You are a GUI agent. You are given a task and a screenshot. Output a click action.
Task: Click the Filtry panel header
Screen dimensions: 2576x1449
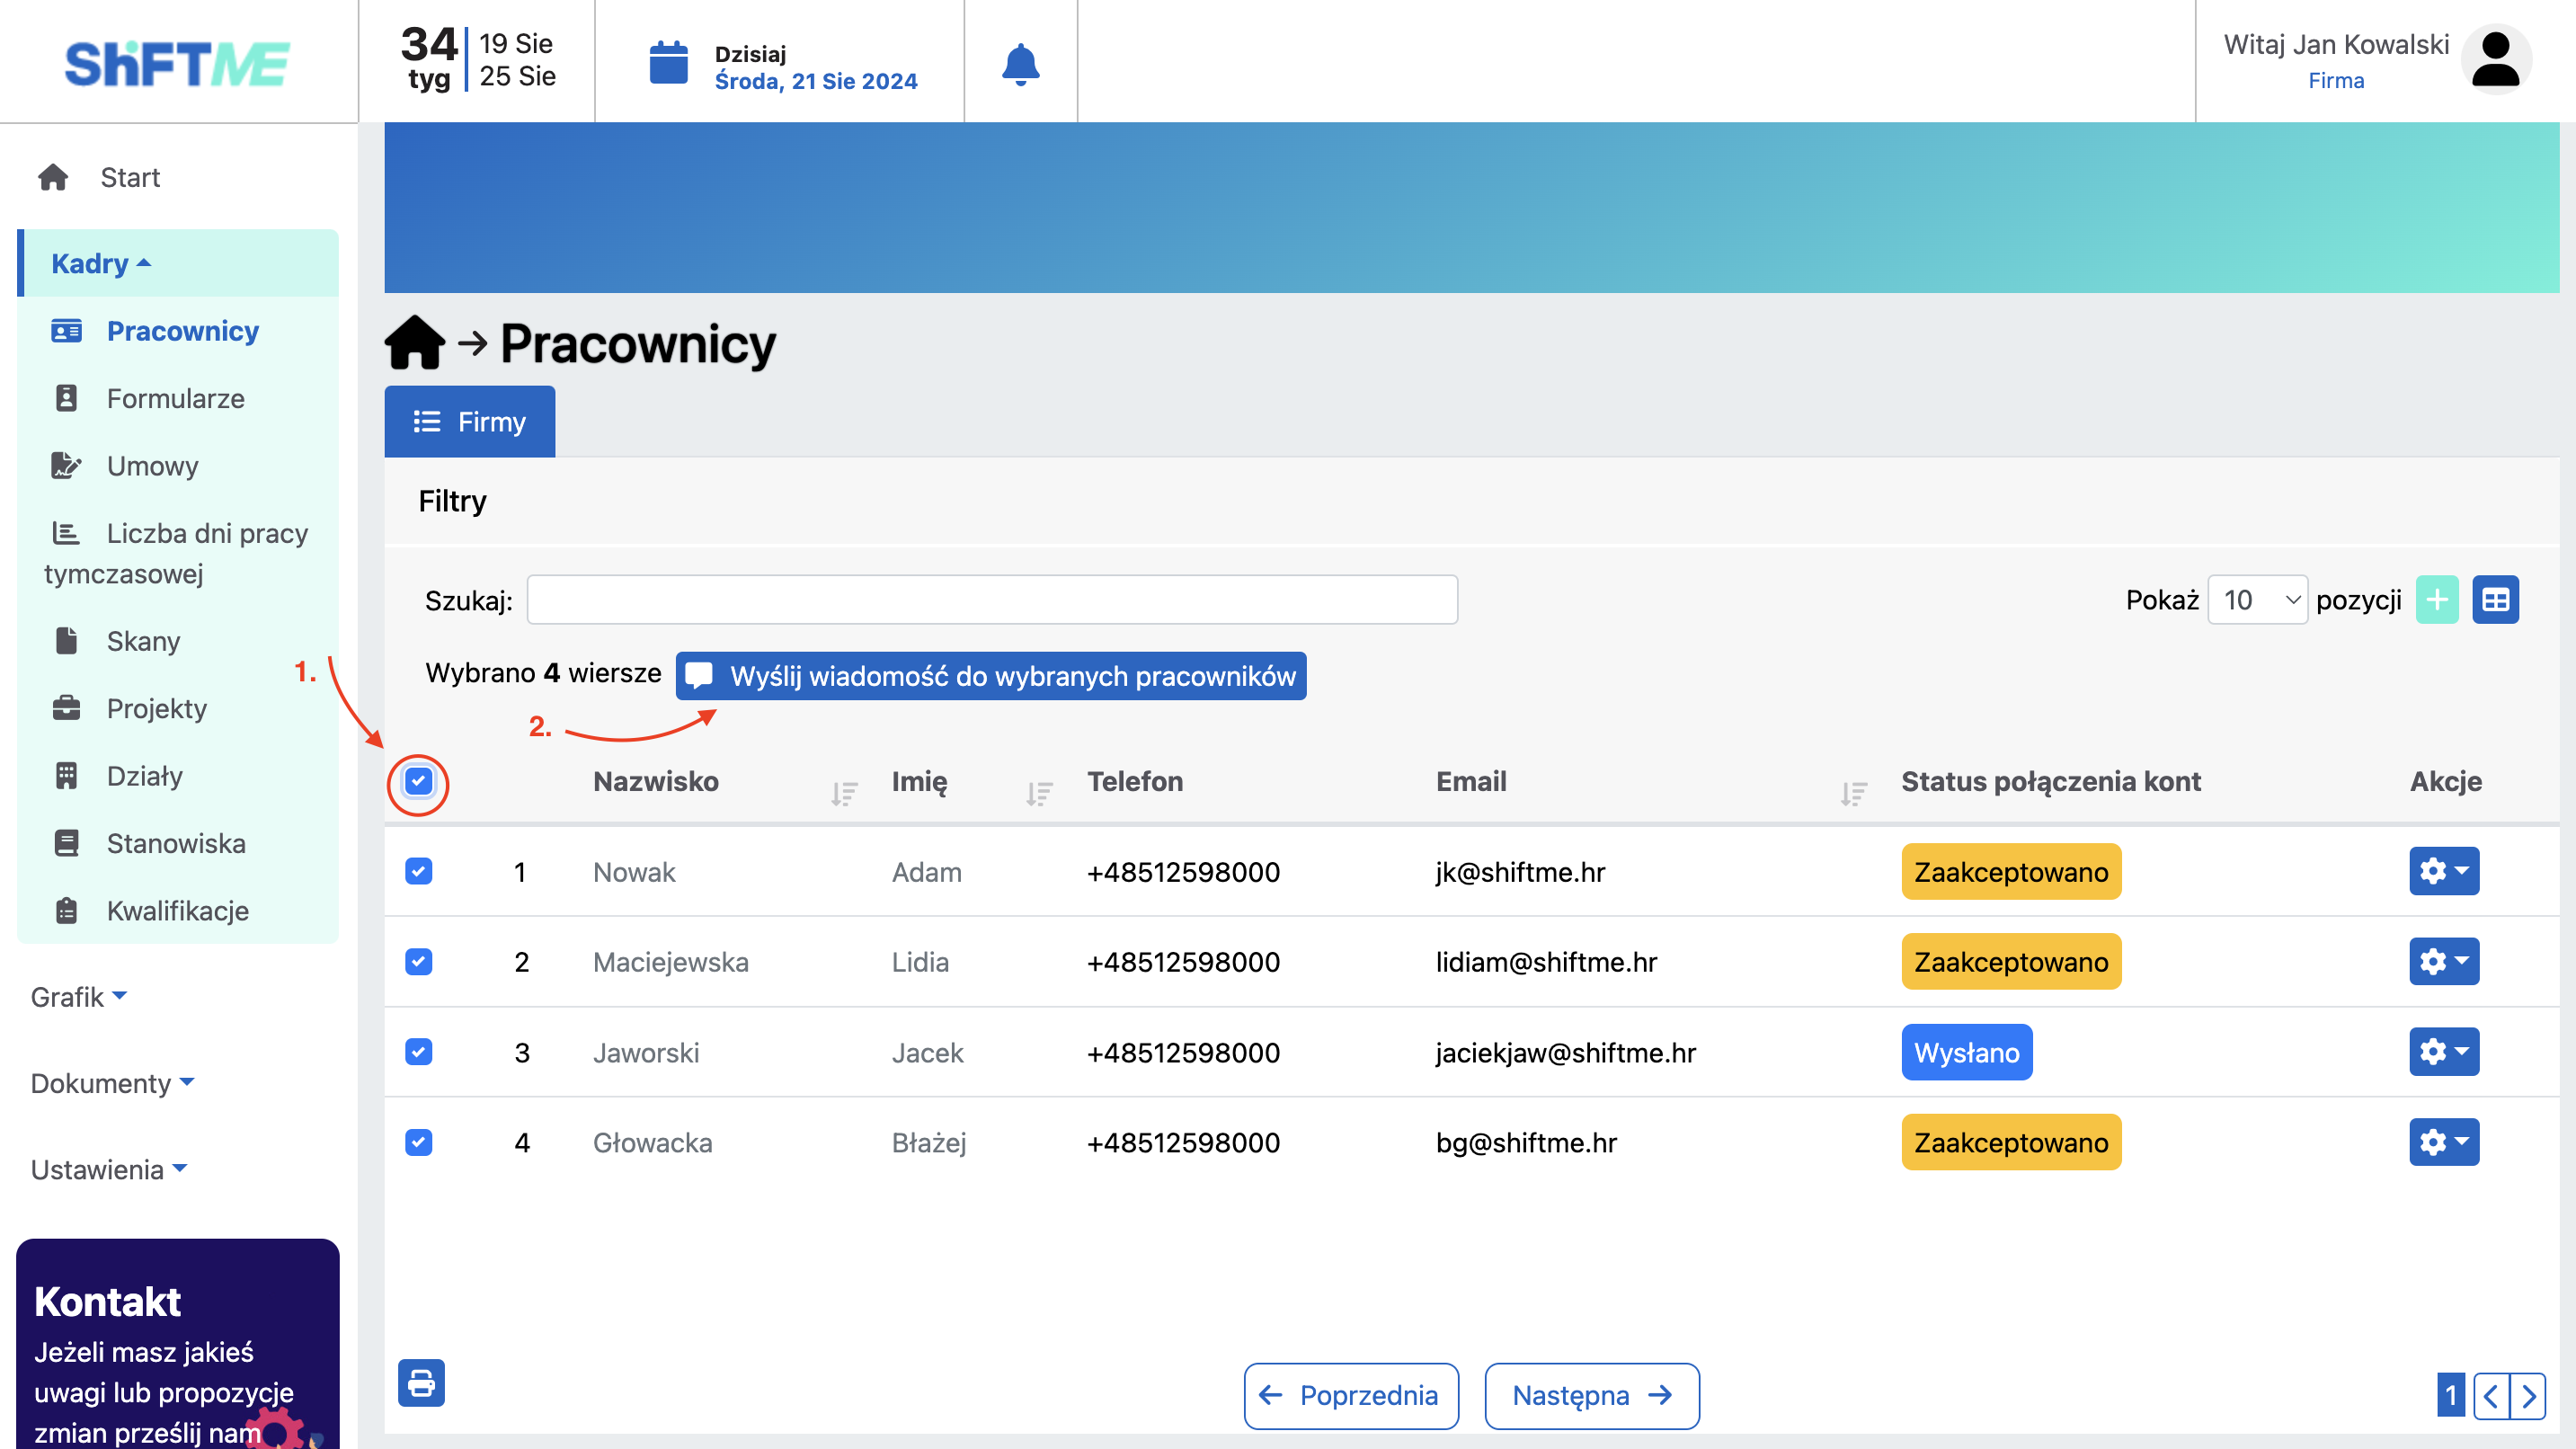1471,501
